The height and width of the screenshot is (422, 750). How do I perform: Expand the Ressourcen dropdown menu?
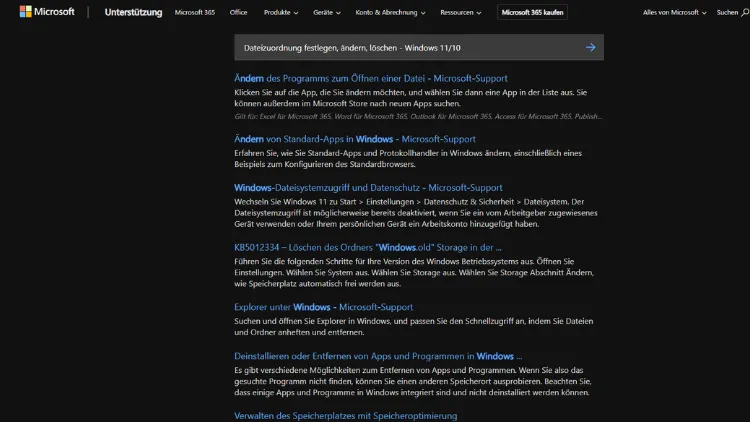461,12
